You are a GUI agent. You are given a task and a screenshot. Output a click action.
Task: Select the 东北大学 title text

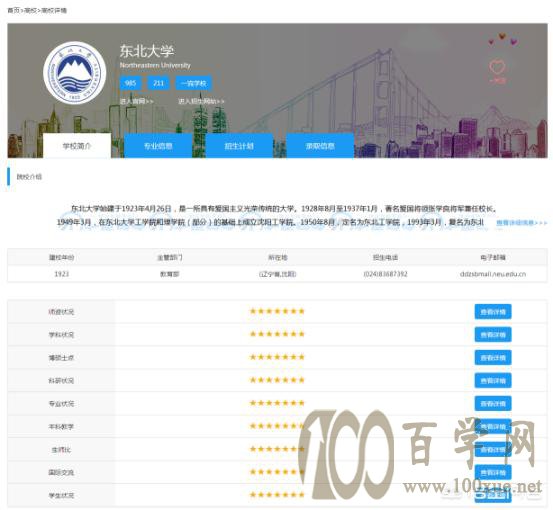[147, 51]
